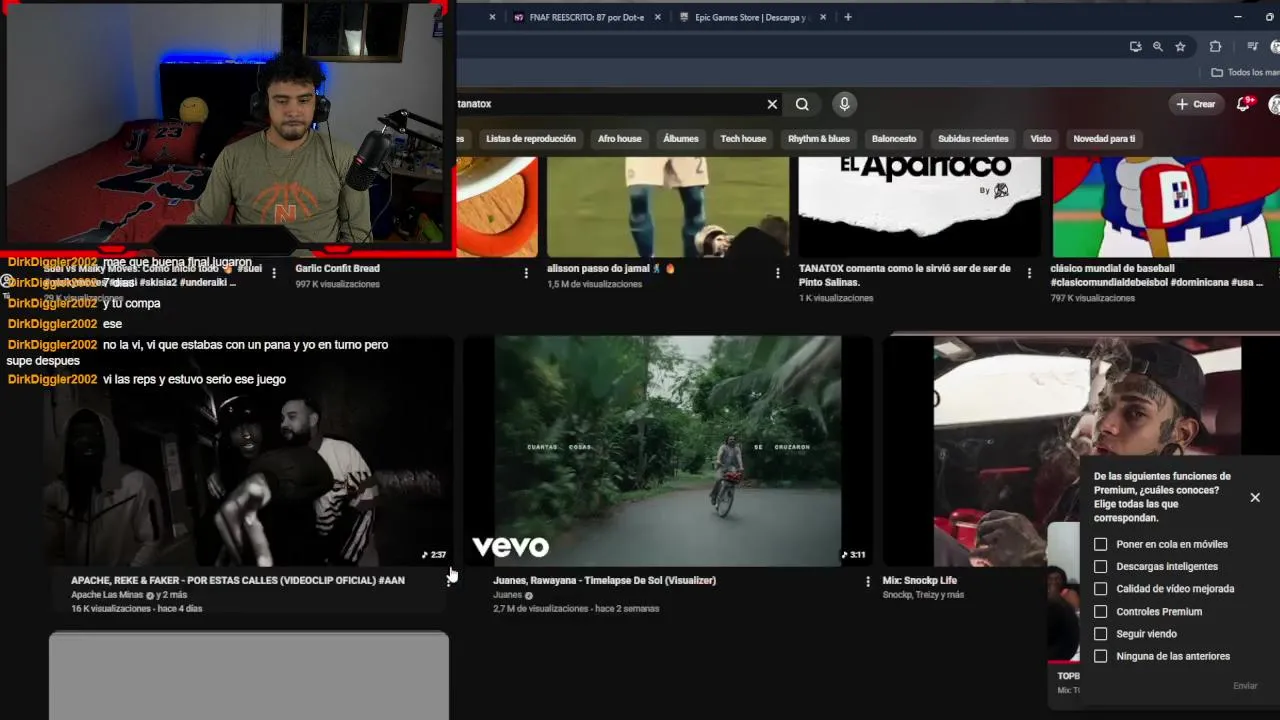Screen dimensions: 1280x720
Task: Play the Juanes cyclist Vevo thumbnail
Action: (667, 451)
